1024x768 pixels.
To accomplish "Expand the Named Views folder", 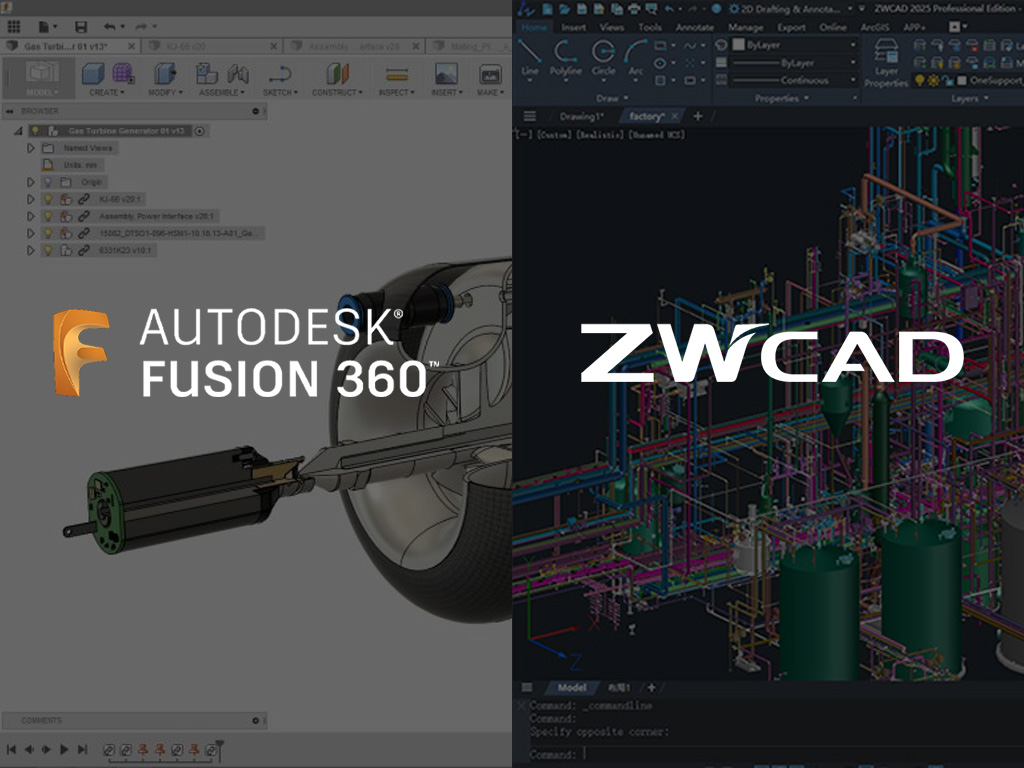I will [x=31, y=148].
